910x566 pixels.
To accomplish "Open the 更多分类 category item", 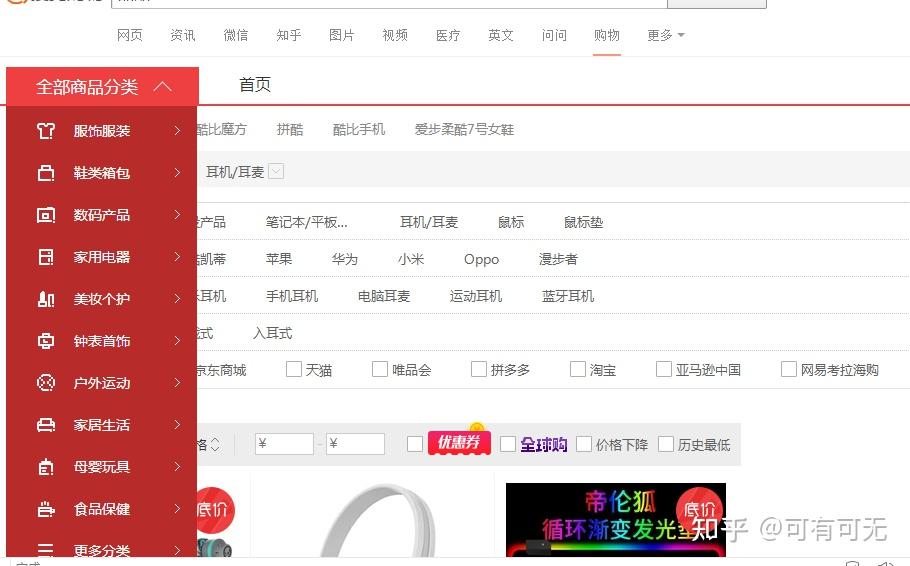I will tap(102, 550).
